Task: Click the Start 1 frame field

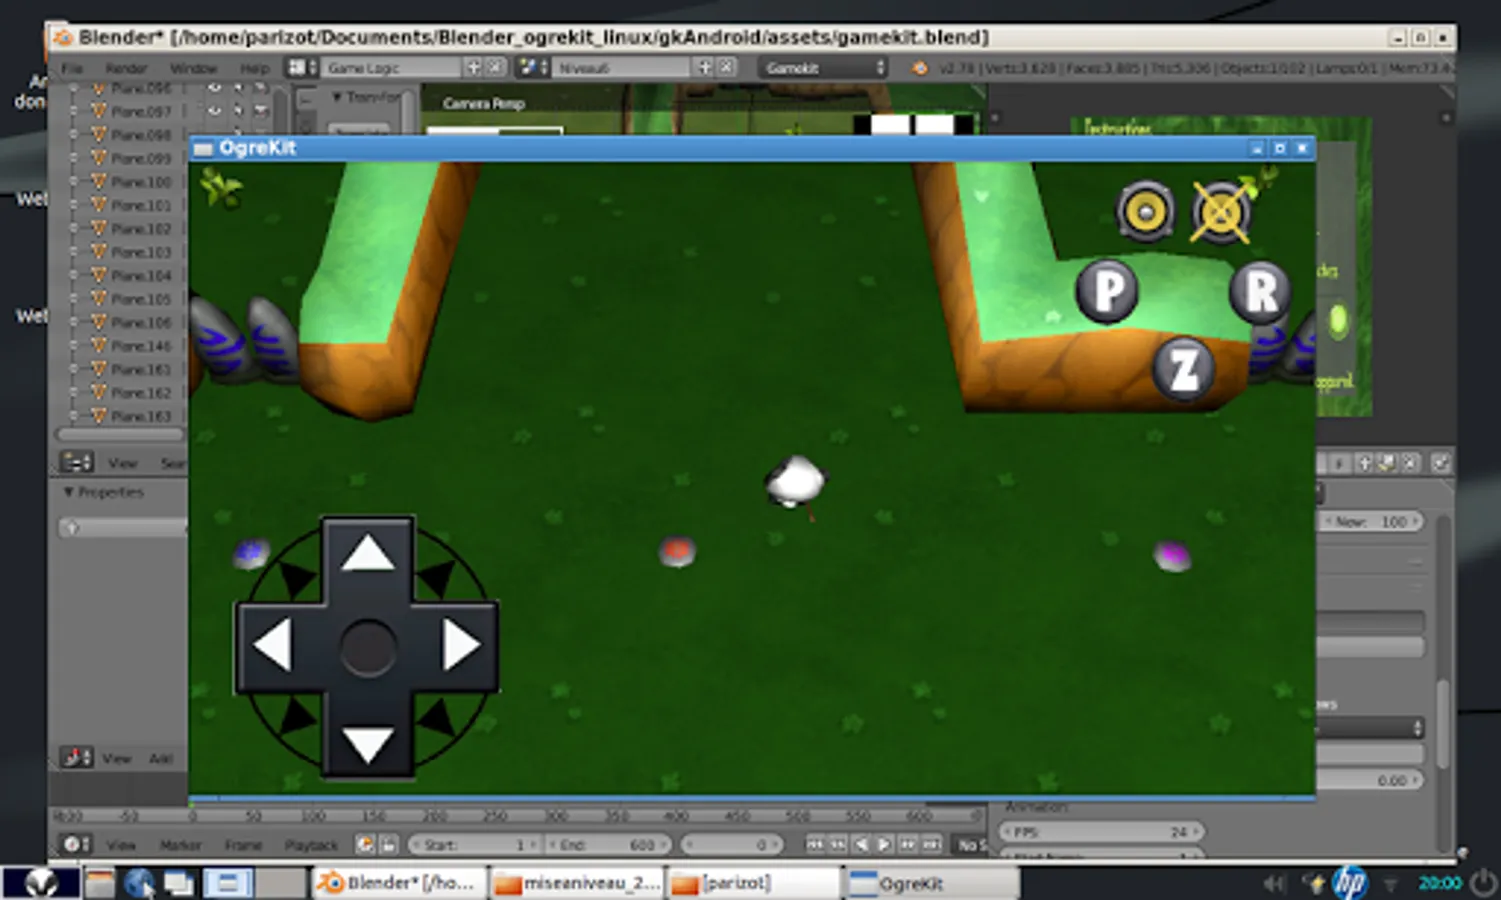Action: (x=475, y=845)
